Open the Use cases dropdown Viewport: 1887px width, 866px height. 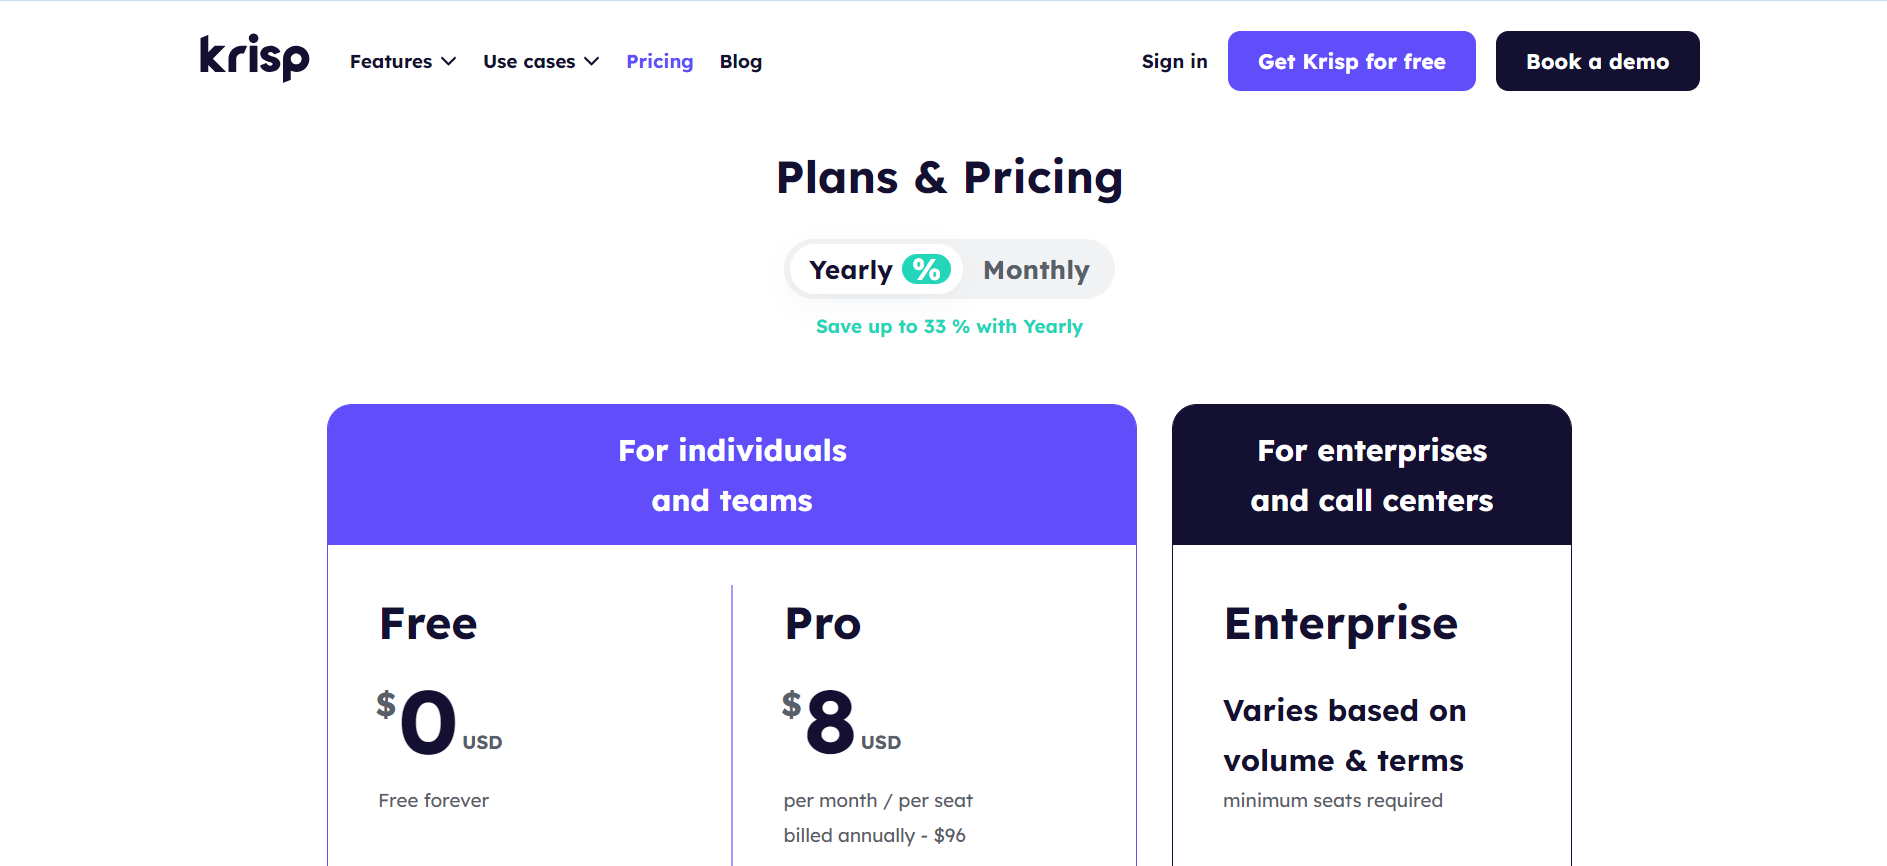point(541,61)
